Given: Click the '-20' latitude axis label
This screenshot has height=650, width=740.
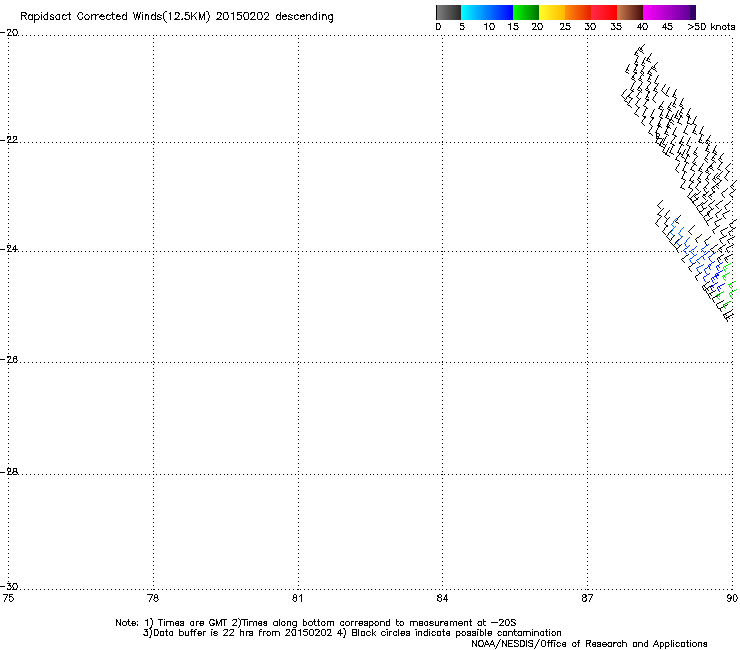Looking at the screenshot, I should 9,33.
